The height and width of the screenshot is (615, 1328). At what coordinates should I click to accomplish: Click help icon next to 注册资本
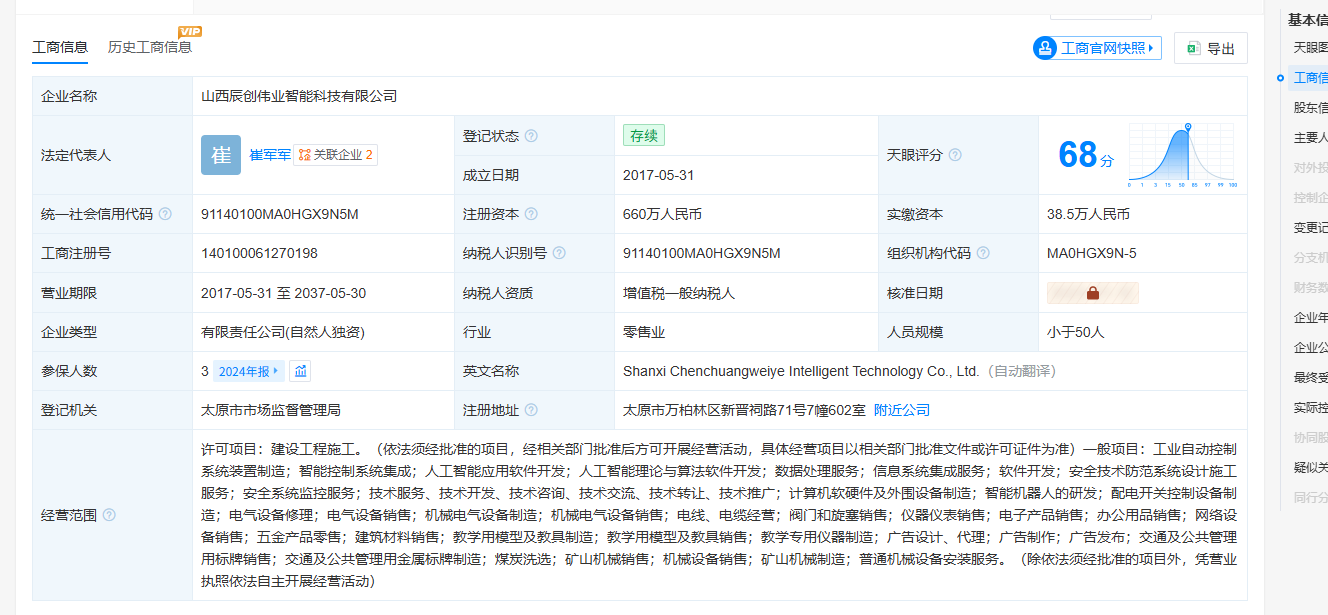click(x=531, y=214)
